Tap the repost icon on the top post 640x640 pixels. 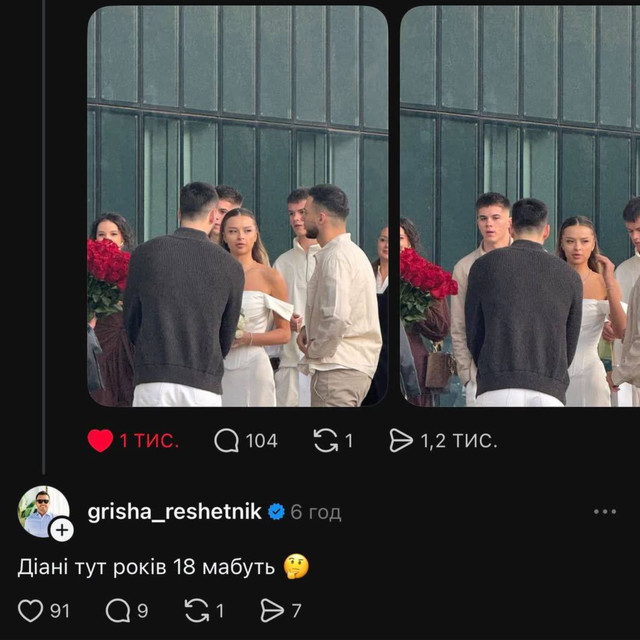tap(326, 441)
